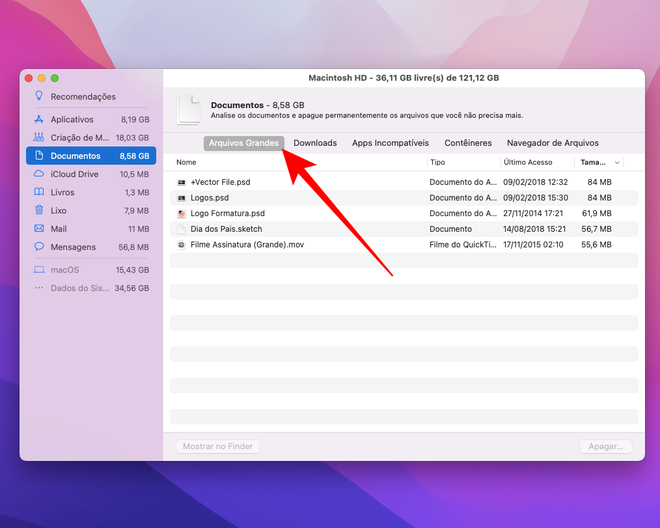660x528 pixels.
Task: Click the Mostrar no Finder button
Action: pyautogui.click(x=218, y=446)
